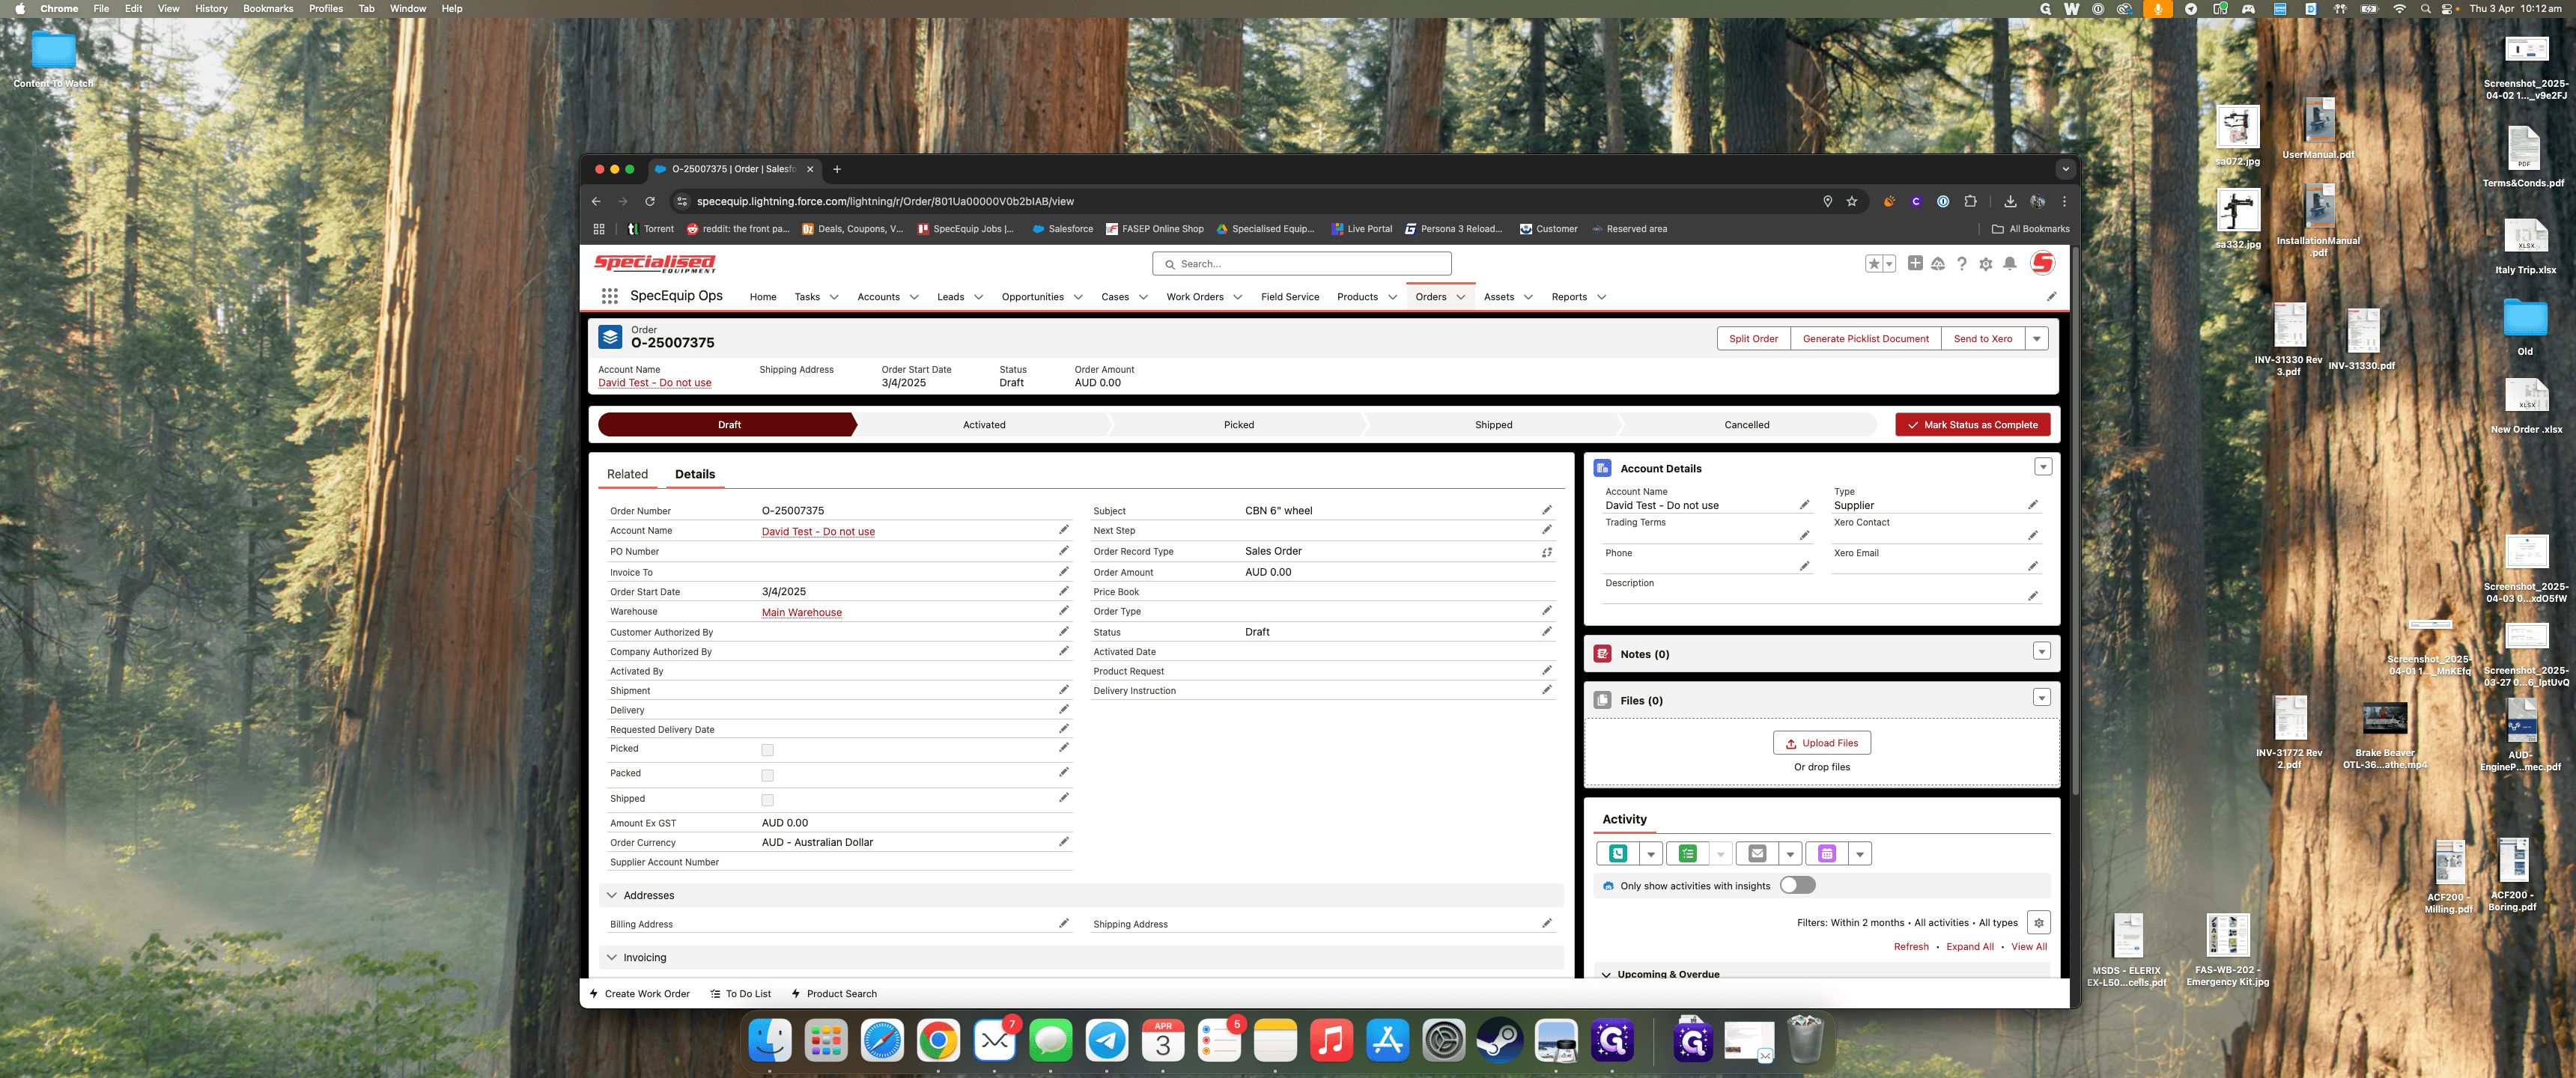This screenshot has height=1078, width=2576.
Task: Click the Favorites star icon
Action: click(x=1874, y=264)
